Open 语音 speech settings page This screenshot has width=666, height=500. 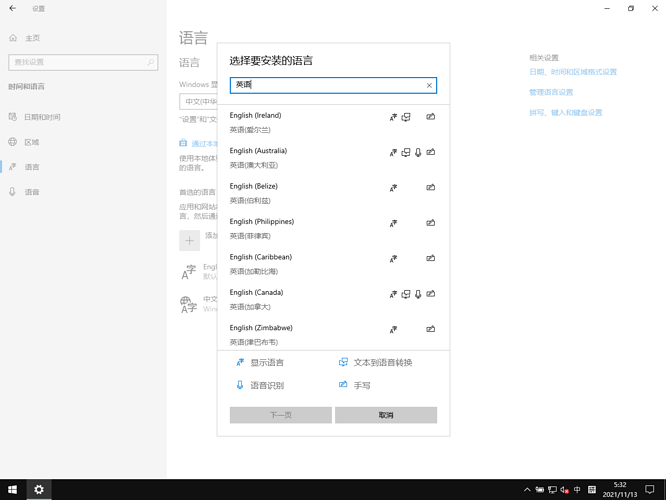tap(32, 192)
